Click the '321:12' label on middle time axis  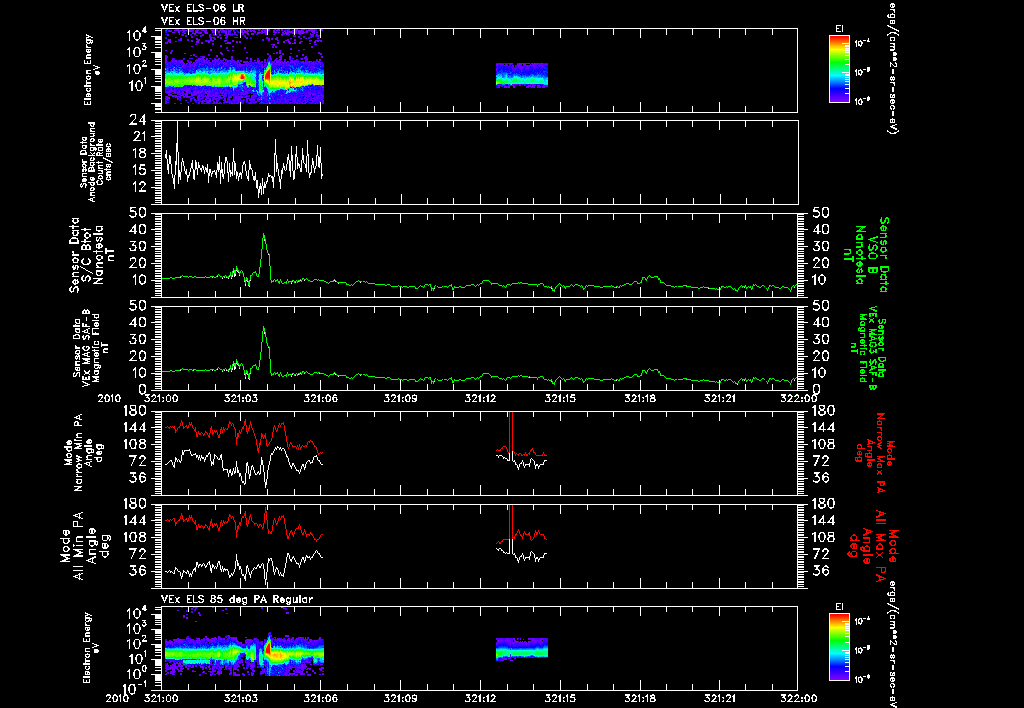[x=480, y=398]
